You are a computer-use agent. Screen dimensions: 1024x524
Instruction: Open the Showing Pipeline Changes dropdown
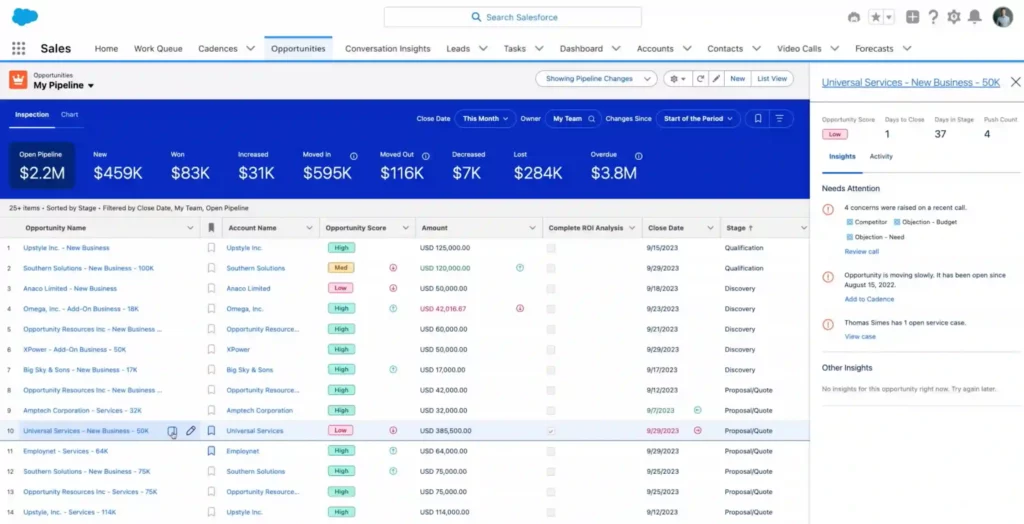(596, 78)
